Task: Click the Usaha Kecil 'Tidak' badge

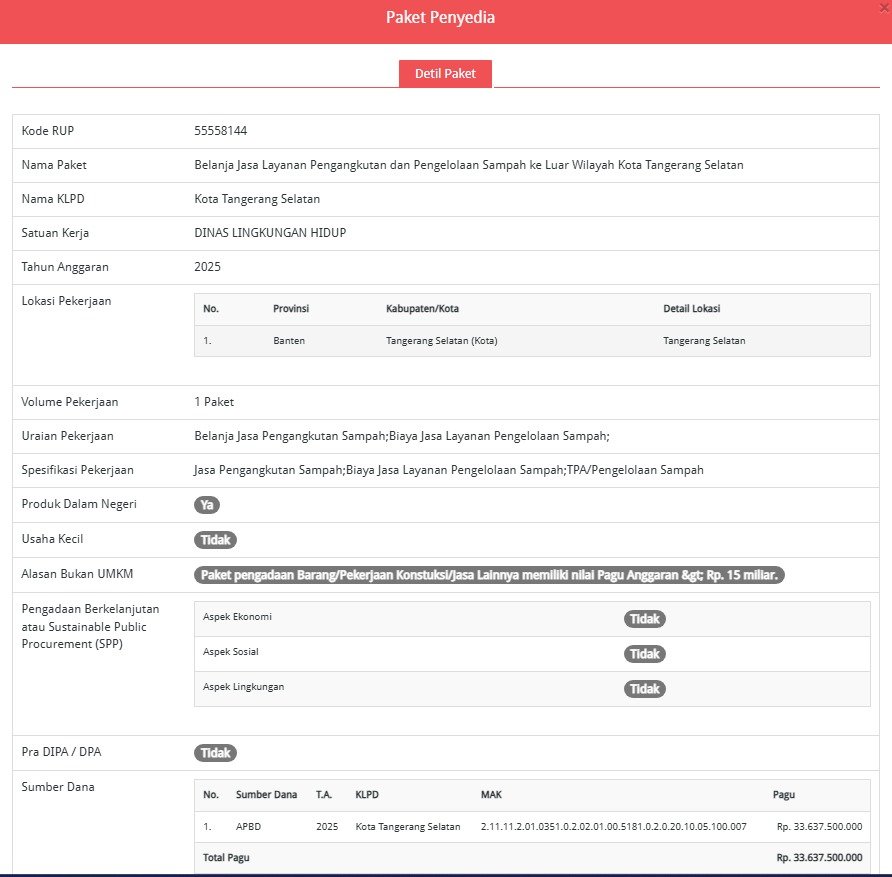Action: [x=215, y=540]
